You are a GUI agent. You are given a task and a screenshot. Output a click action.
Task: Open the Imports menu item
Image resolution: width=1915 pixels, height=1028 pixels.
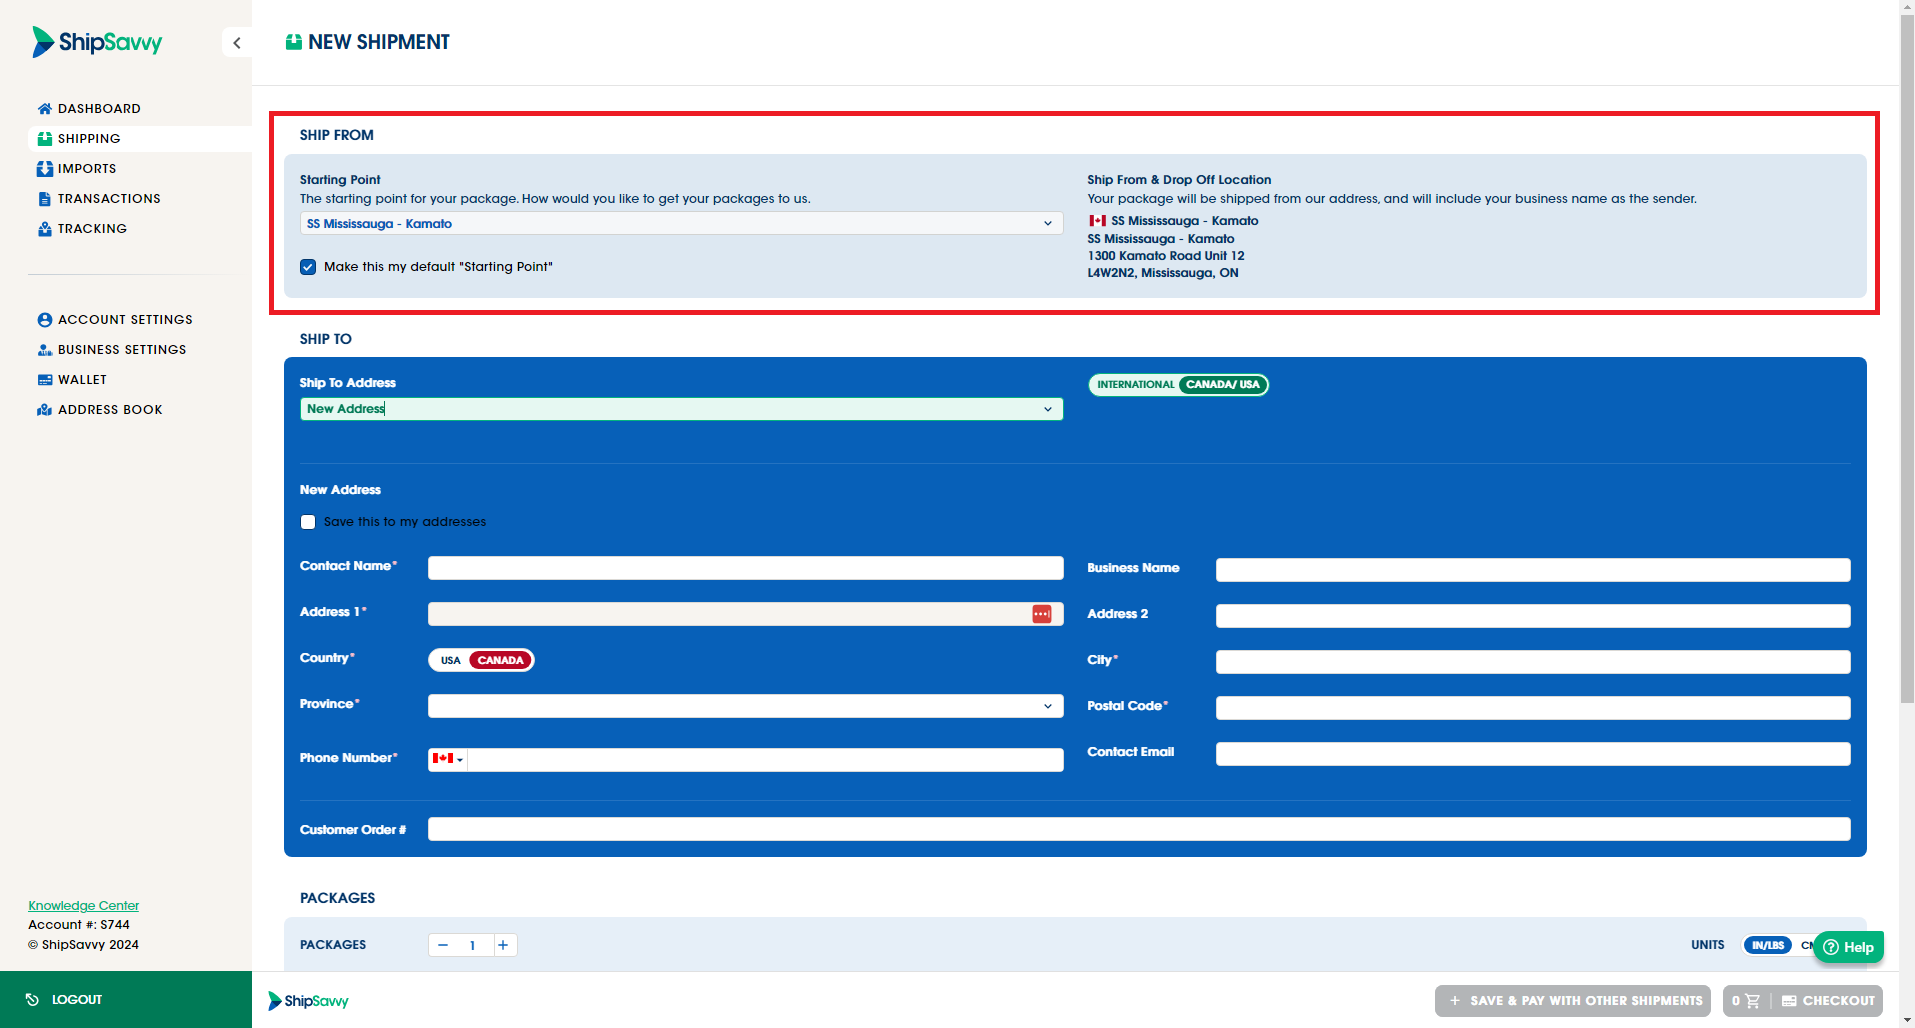coord(87,169)
